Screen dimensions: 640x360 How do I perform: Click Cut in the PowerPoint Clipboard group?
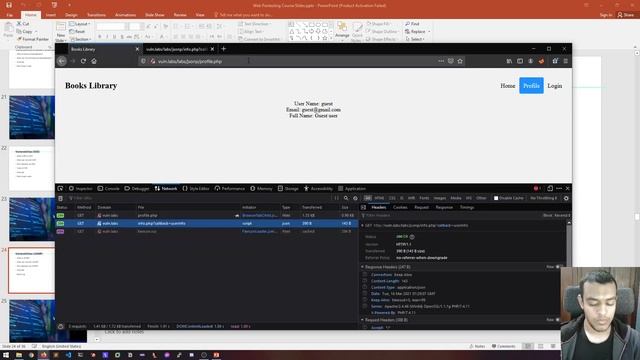23,24
